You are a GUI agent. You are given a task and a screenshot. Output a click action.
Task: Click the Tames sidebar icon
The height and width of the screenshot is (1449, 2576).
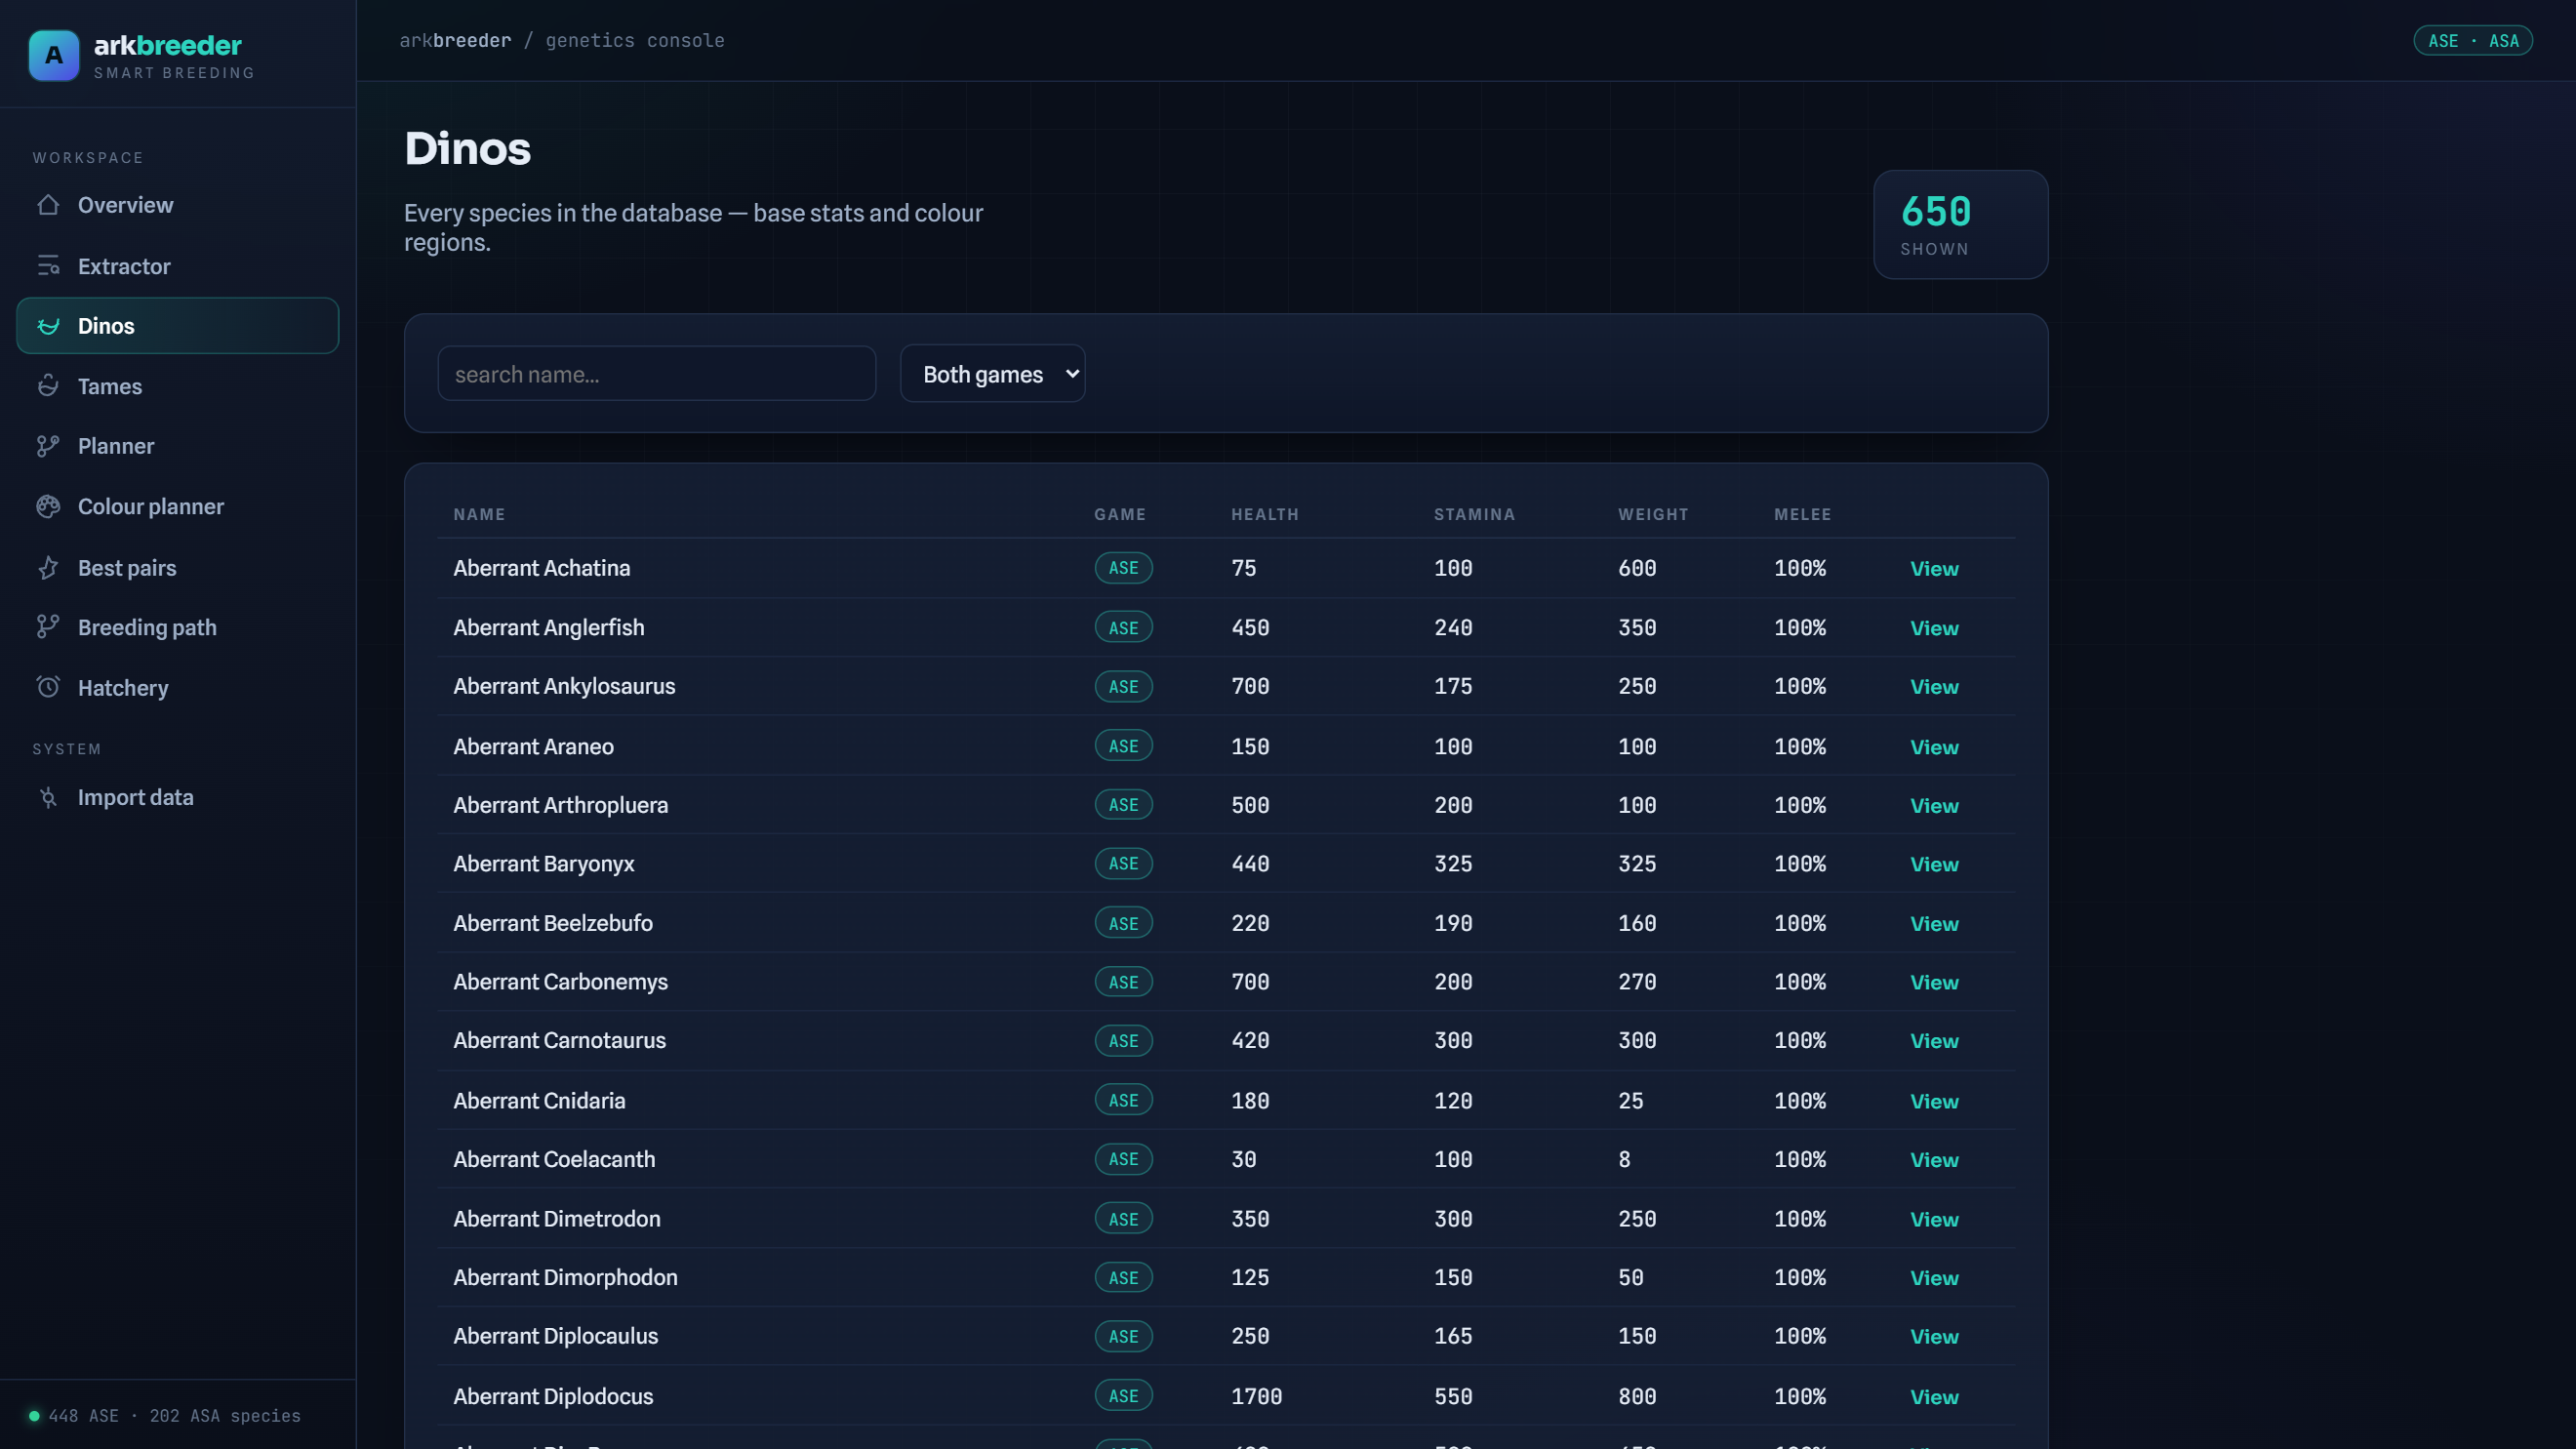click(x=48, y=386)
